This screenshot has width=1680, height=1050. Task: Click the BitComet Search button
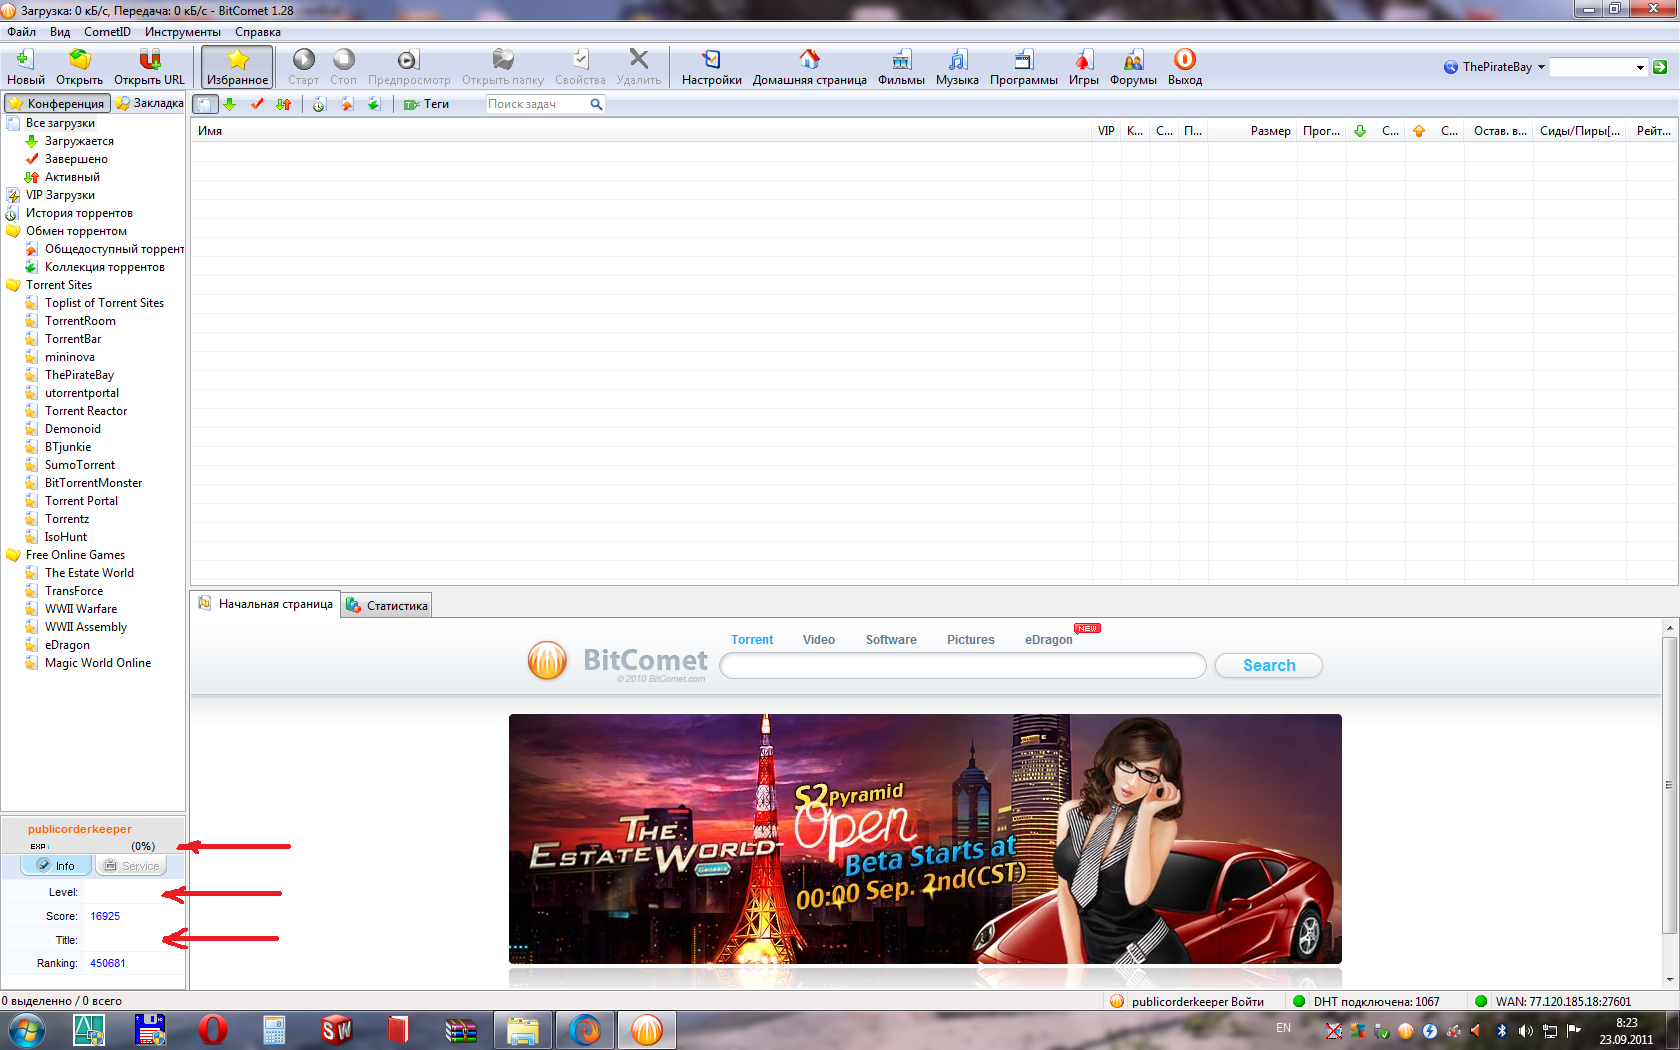pyautogui.click(x=1269, y=666)
